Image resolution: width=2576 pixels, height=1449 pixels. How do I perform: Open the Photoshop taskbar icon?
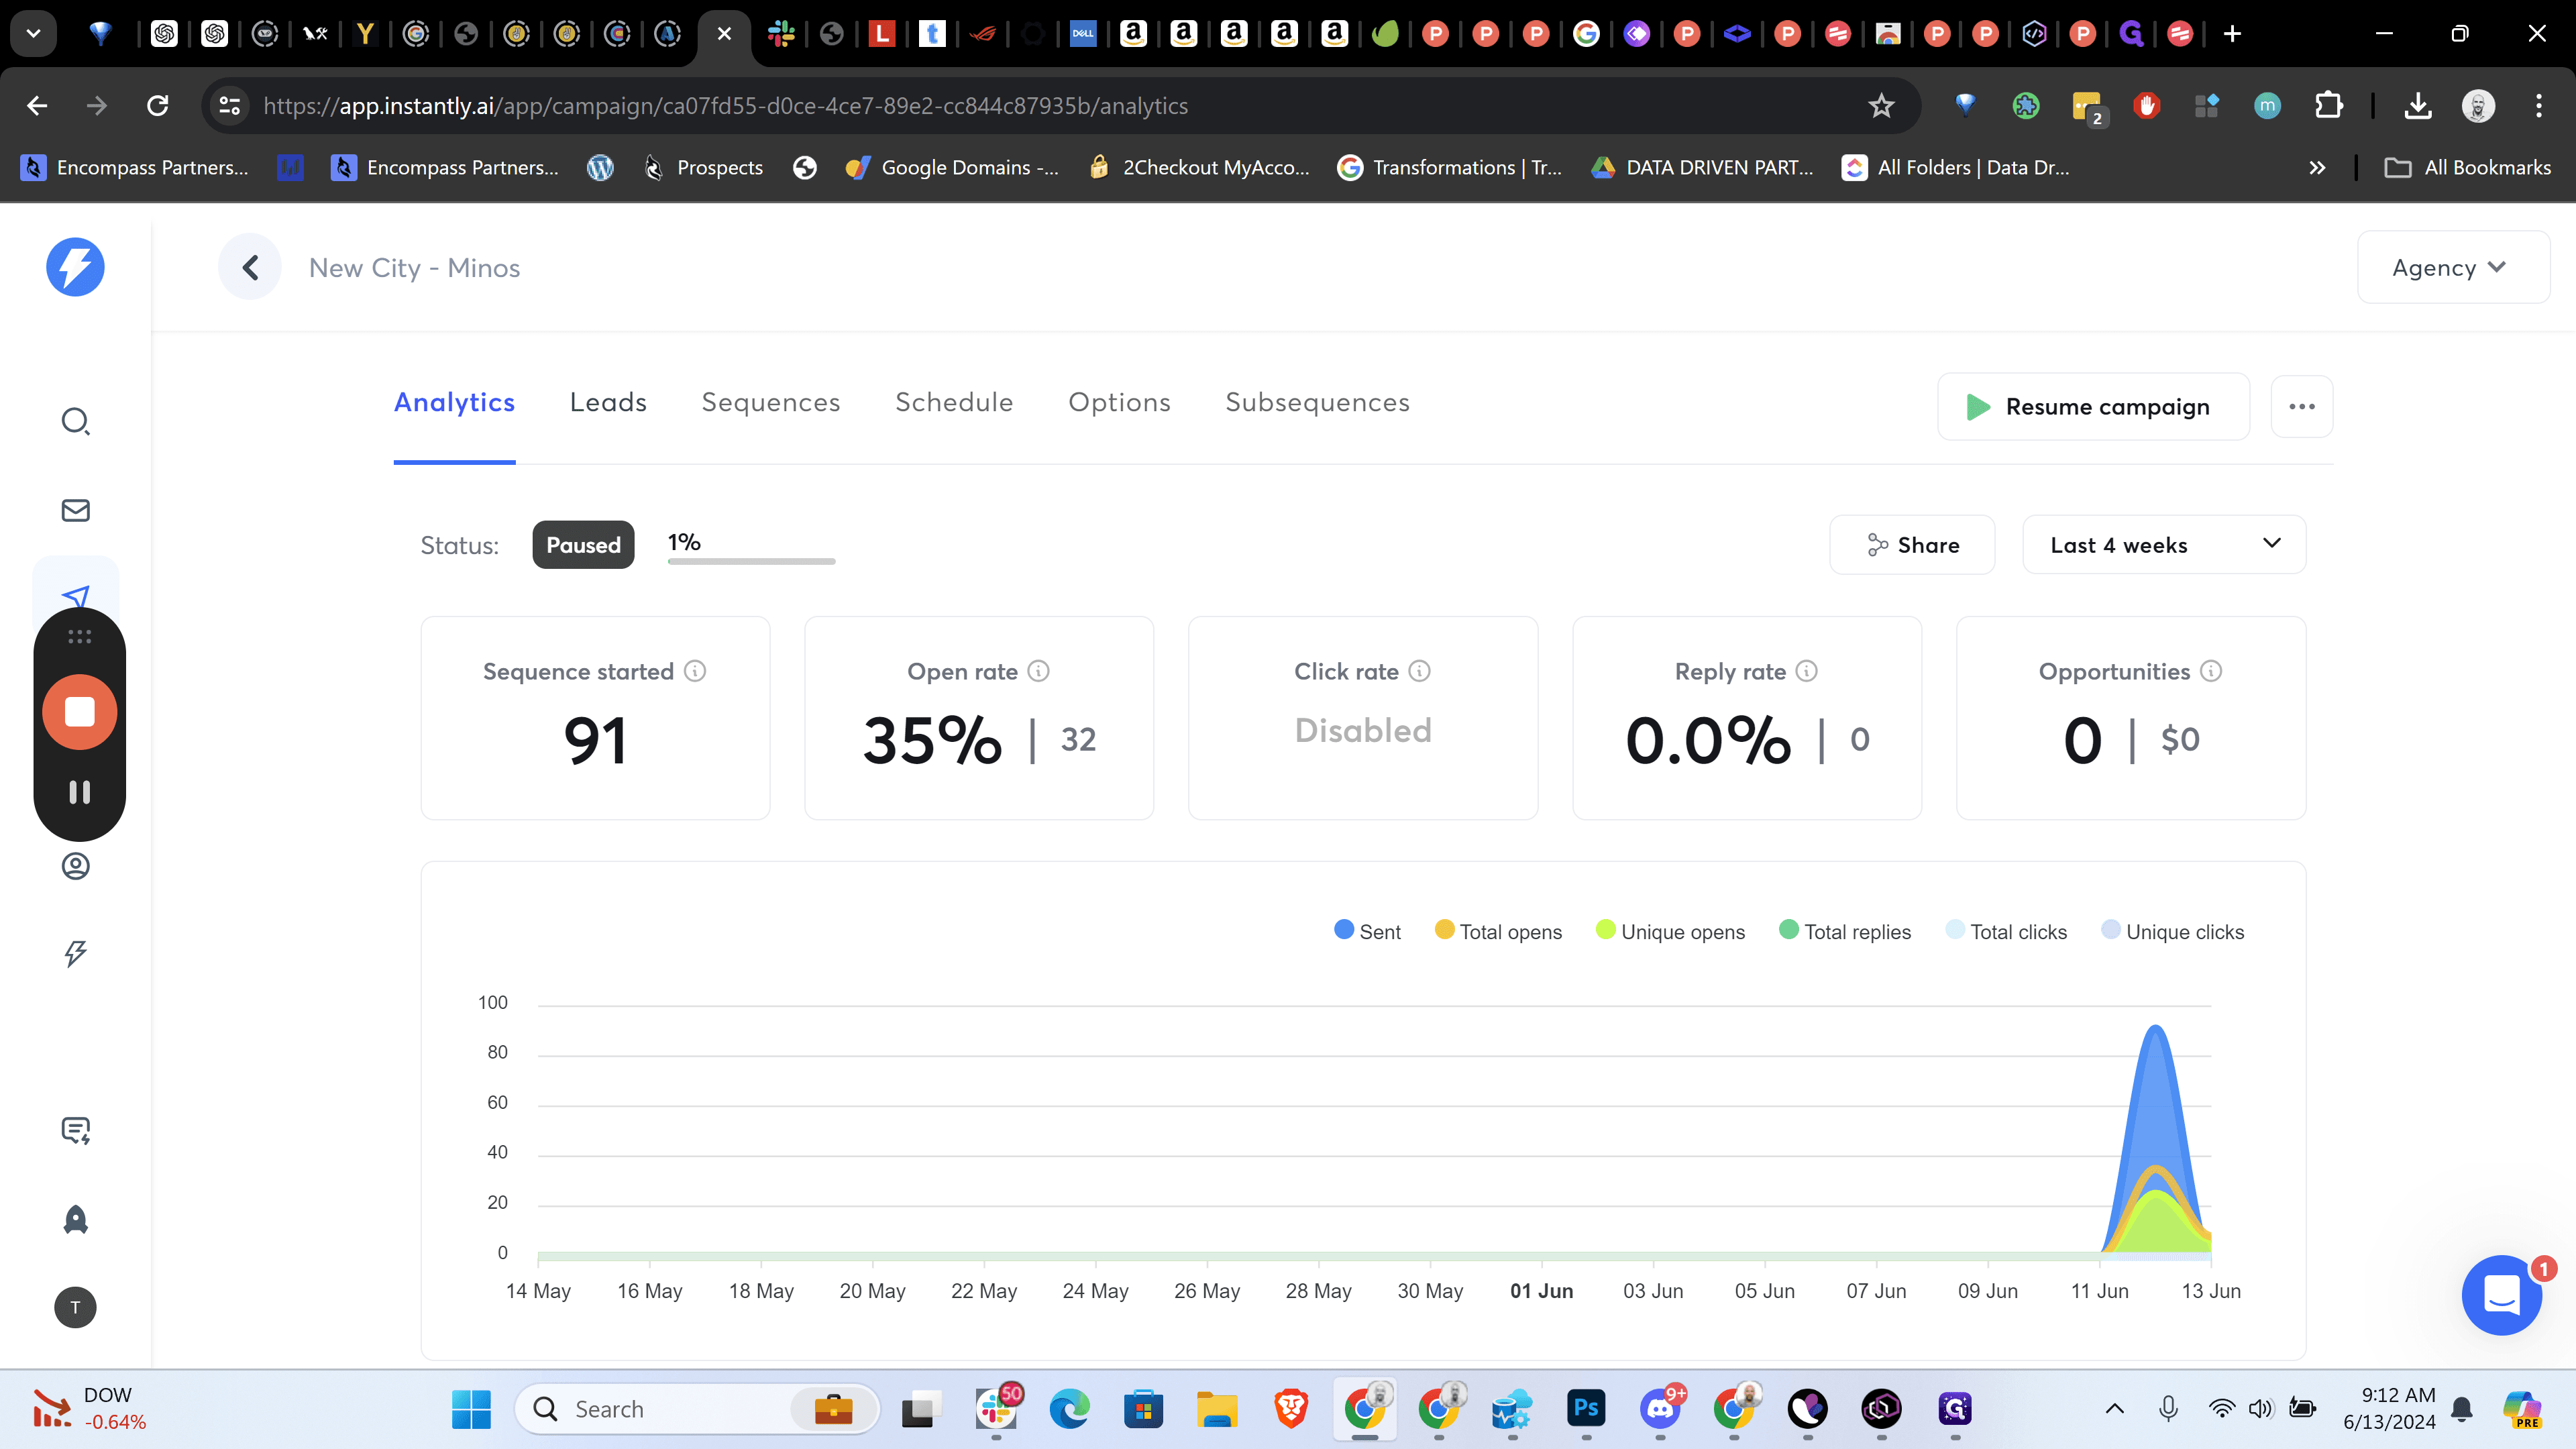(x=1586, y=1408)
